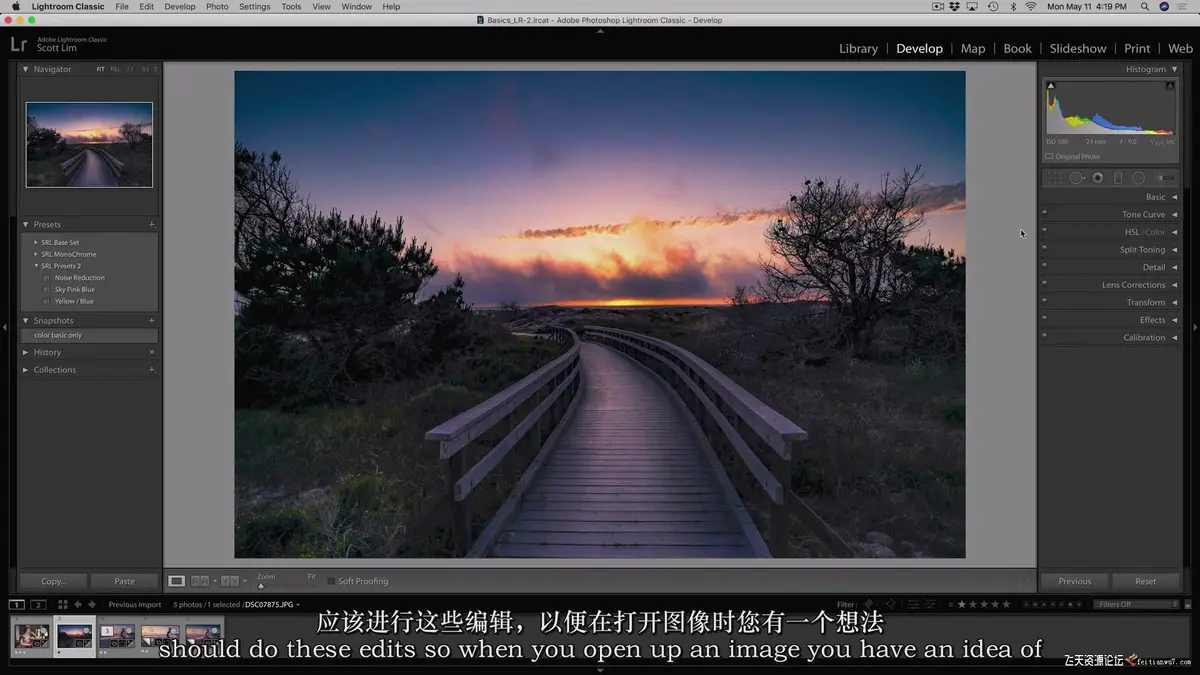The width and height of the screenshot is (1200, 675).
Task: Select main window display button 1
Action: click(17, 604)
